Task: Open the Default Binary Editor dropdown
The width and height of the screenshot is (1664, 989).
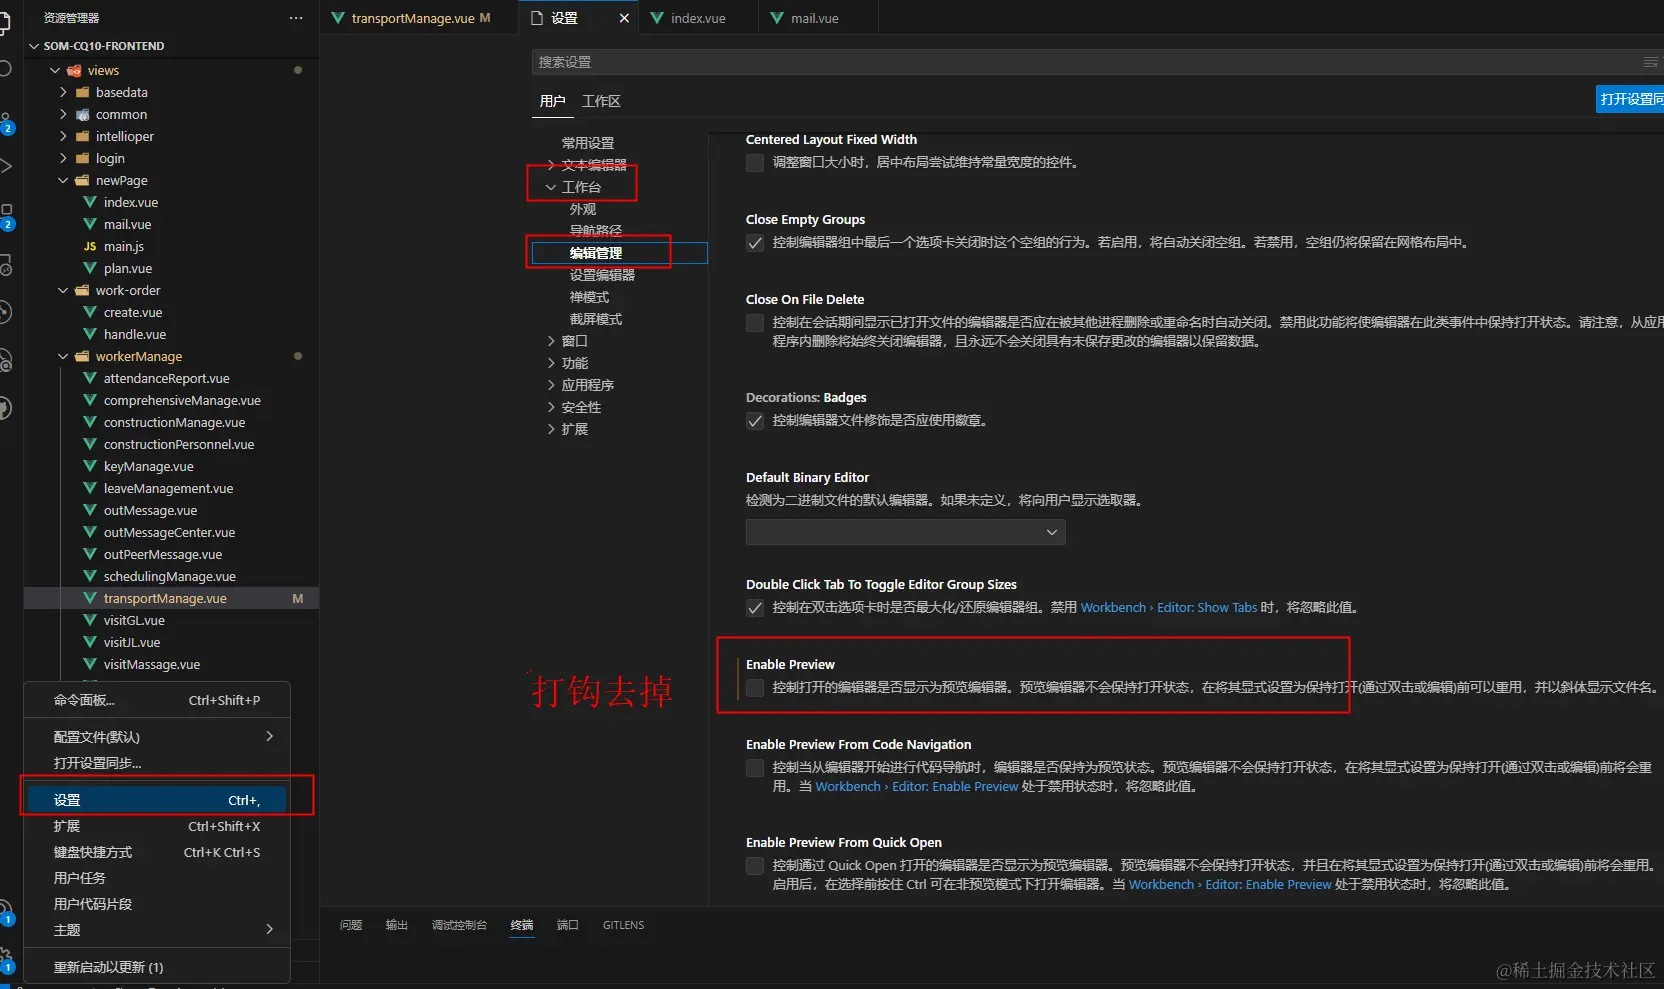Action: pos(906,532)
